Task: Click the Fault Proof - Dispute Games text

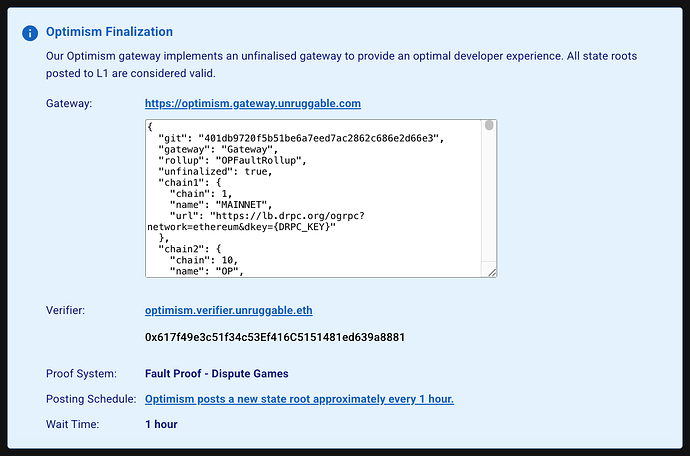Action: point(217,374)
